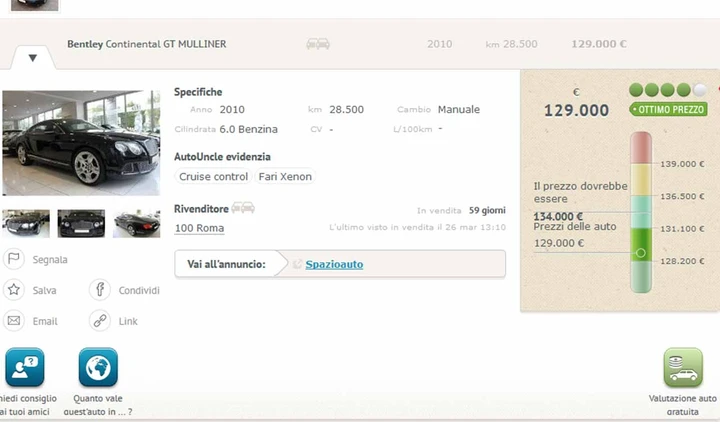Click Bentley Continental GT MULLINER title
The height and width of the screenshot is (422, 720).
(146, 44)
